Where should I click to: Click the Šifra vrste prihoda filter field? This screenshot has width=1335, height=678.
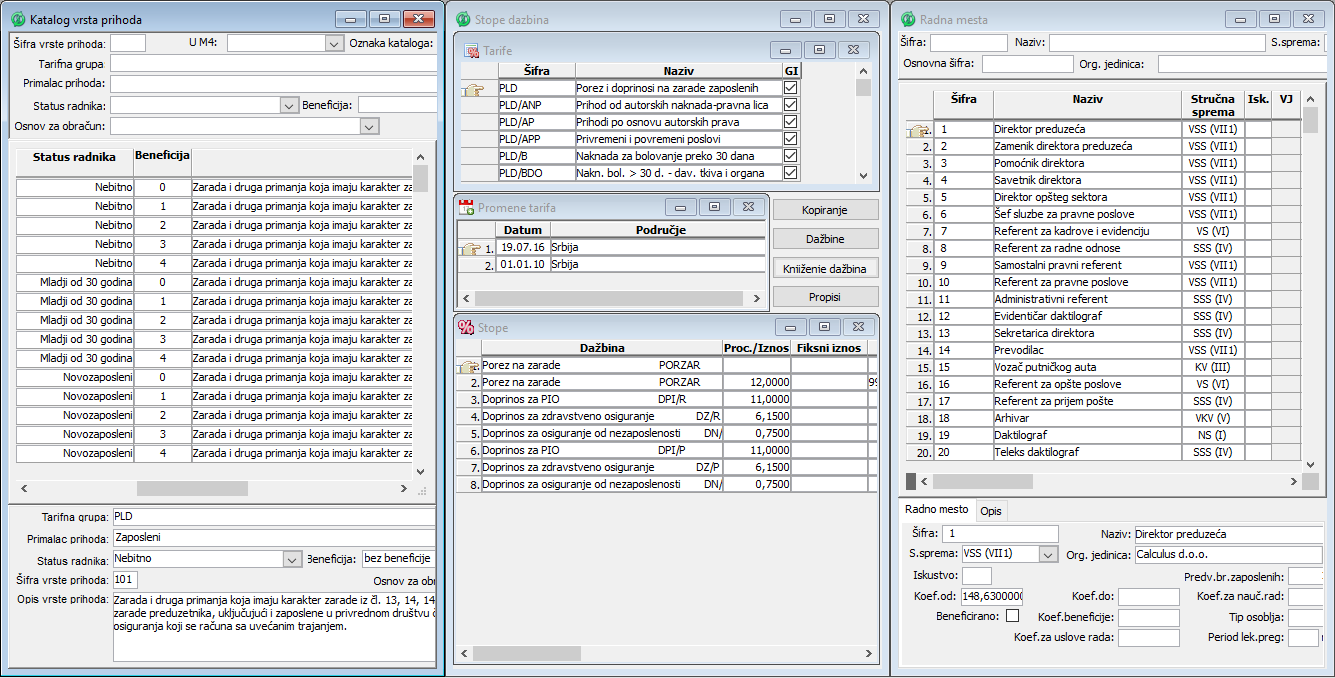coord(128,43)
